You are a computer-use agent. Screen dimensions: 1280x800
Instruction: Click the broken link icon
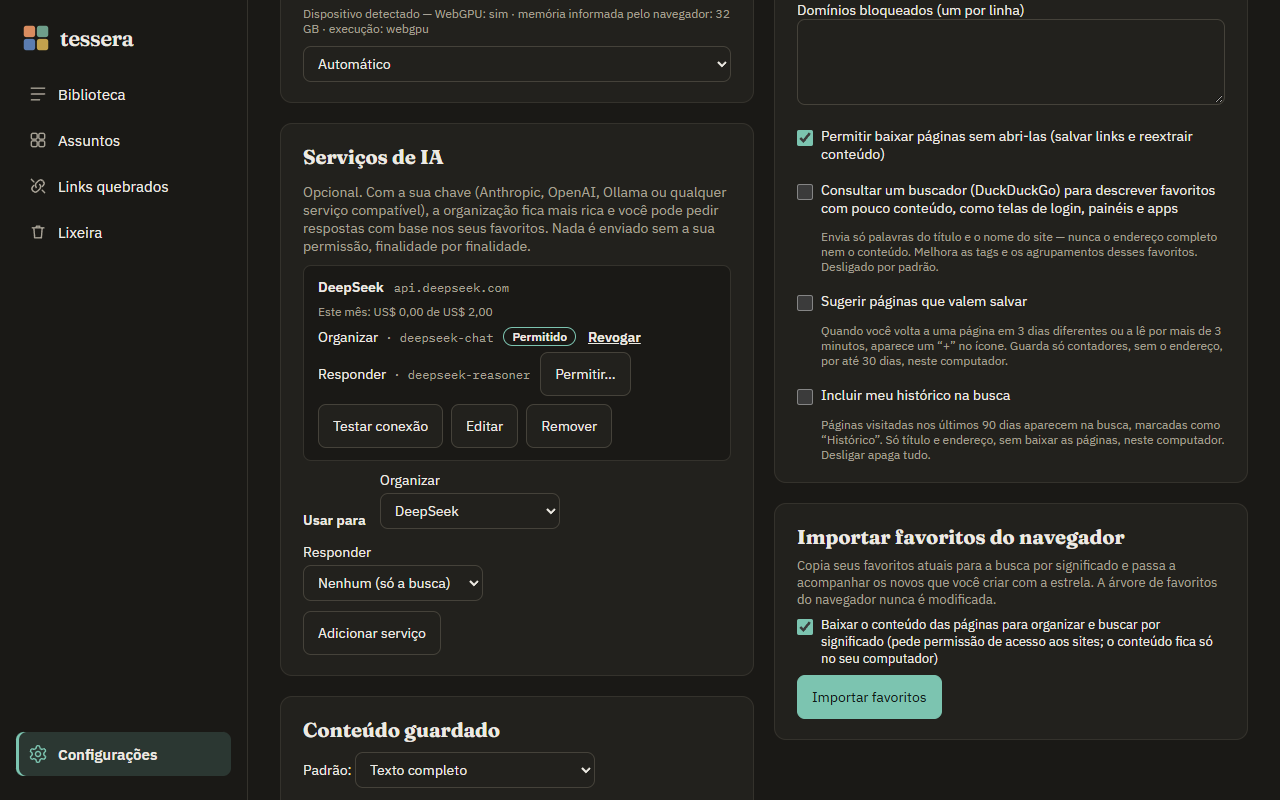click(x=38, y=187)
